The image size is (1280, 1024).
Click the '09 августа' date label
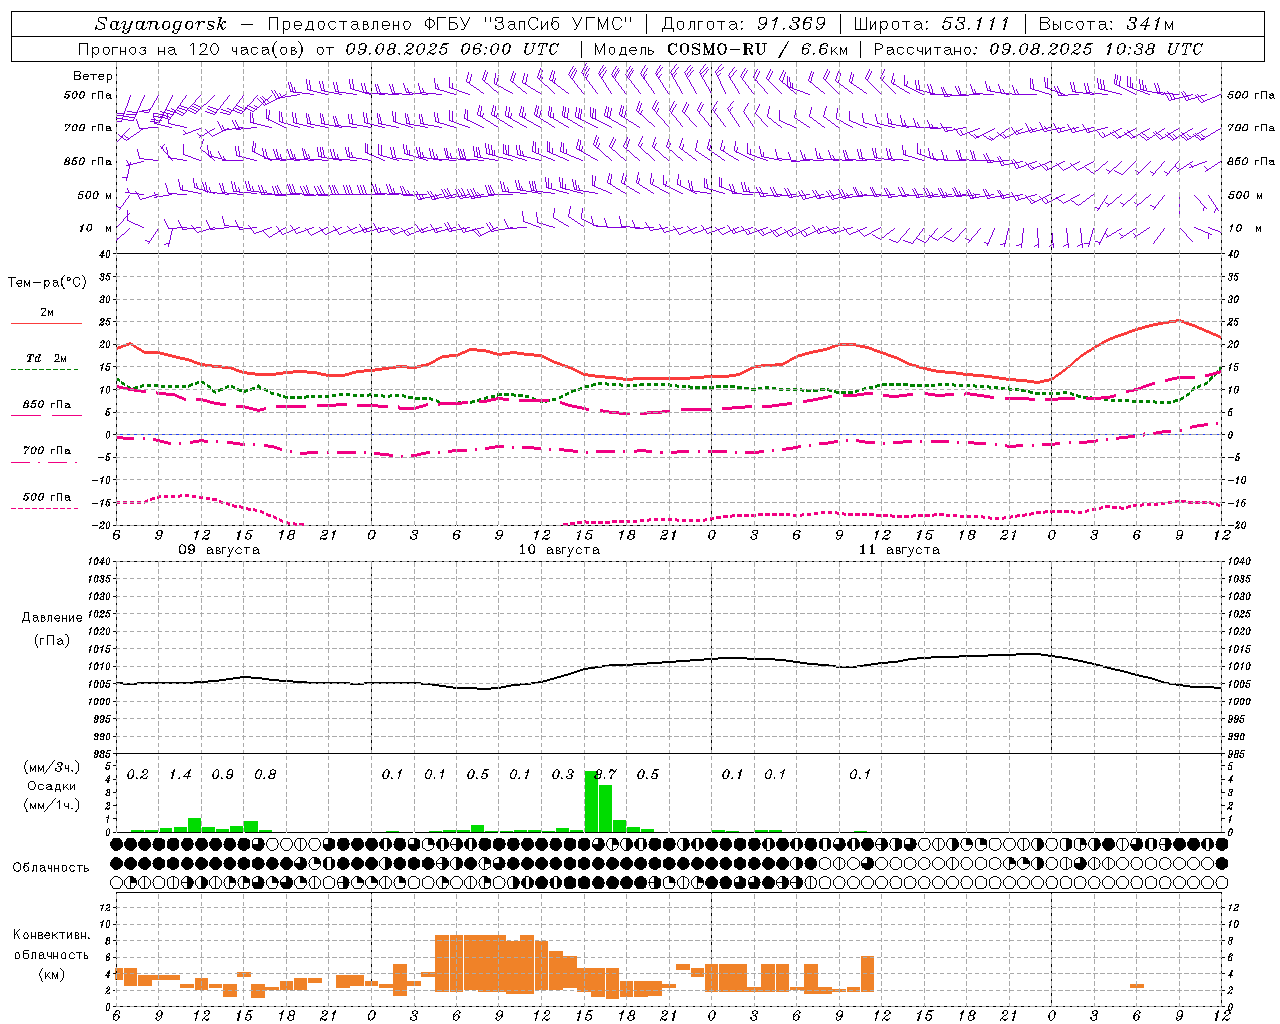[x=219, y=550]
